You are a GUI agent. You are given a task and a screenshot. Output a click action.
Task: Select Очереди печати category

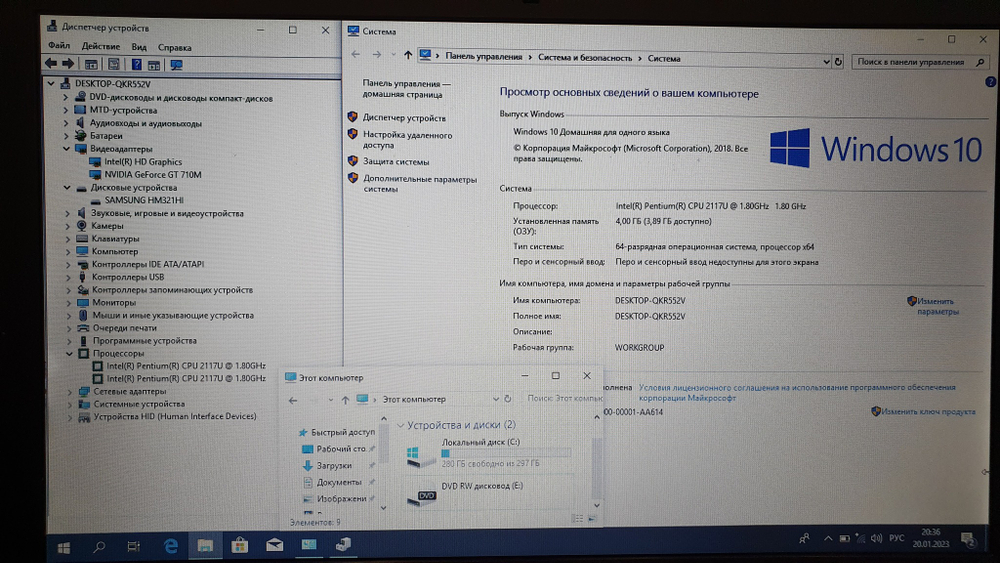[x=124, y=328]
